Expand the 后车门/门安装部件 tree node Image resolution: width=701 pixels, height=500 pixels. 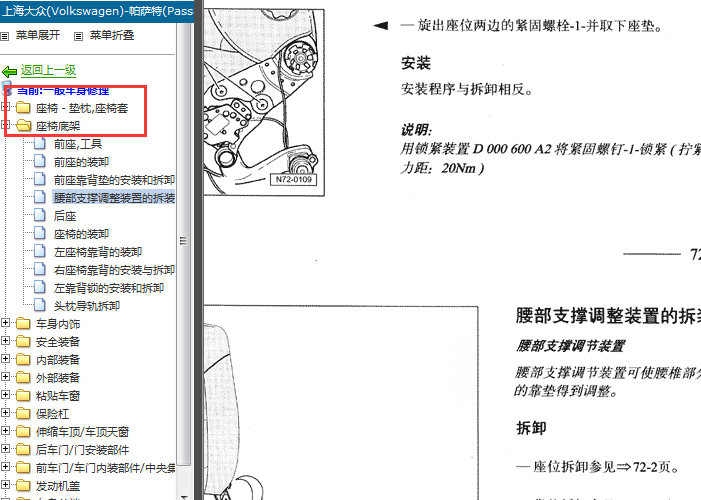coord(5,448)
